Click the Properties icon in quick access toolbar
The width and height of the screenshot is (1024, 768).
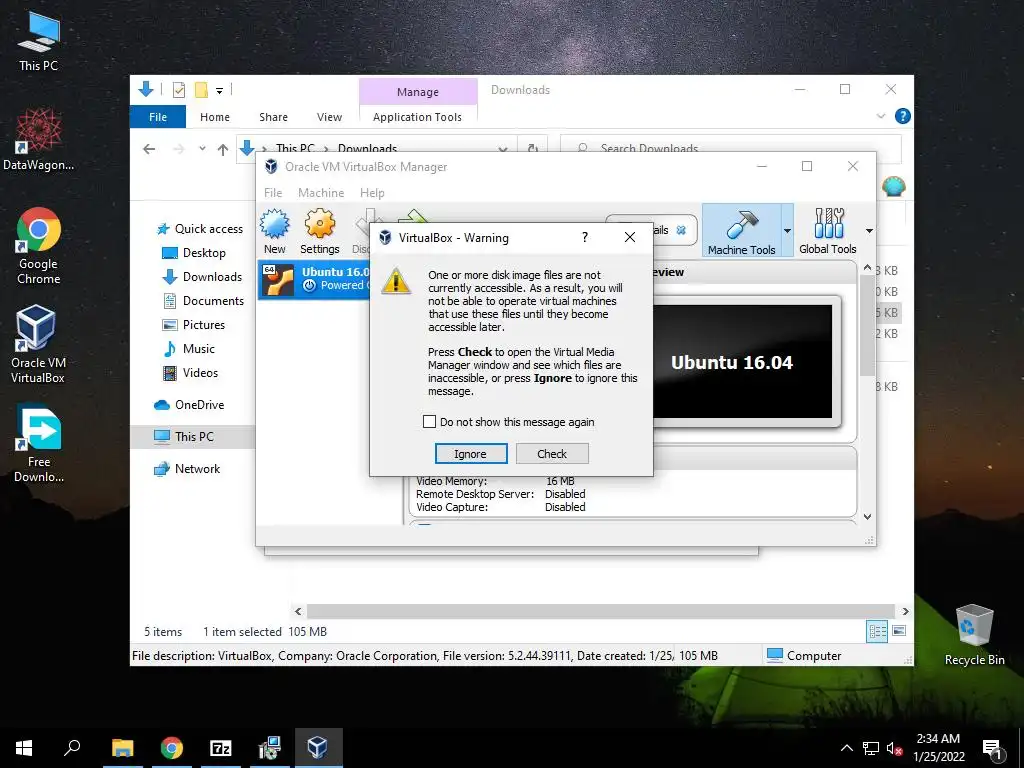tap(178, 90)
